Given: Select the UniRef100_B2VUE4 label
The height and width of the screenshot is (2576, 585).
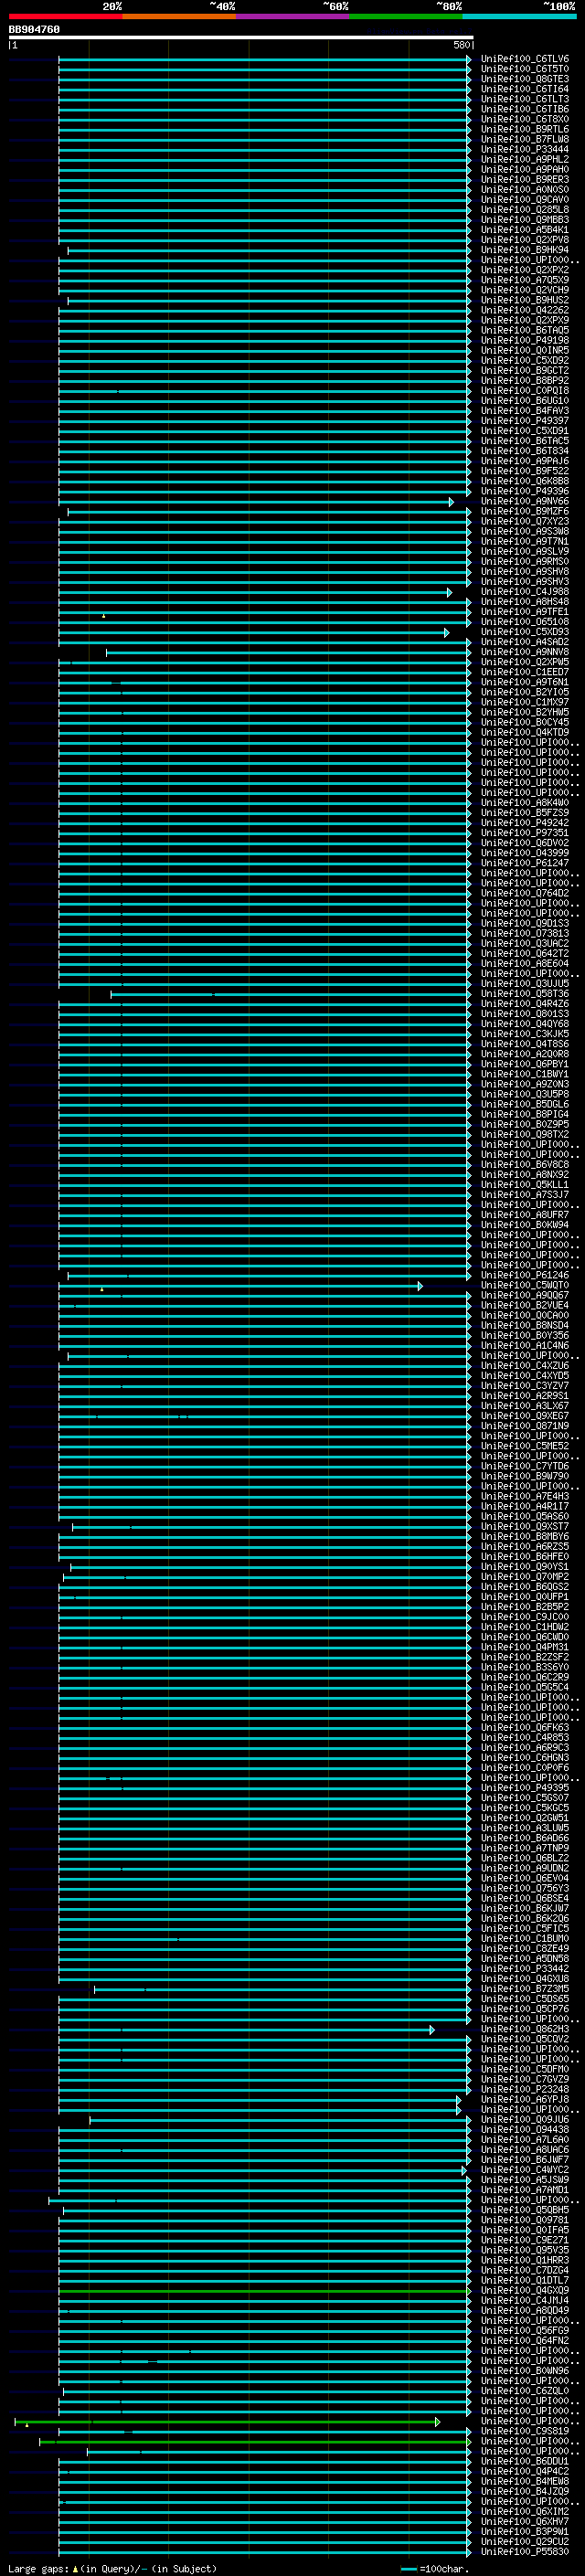Looking at the screenshot, I should tap(524, 1306).
